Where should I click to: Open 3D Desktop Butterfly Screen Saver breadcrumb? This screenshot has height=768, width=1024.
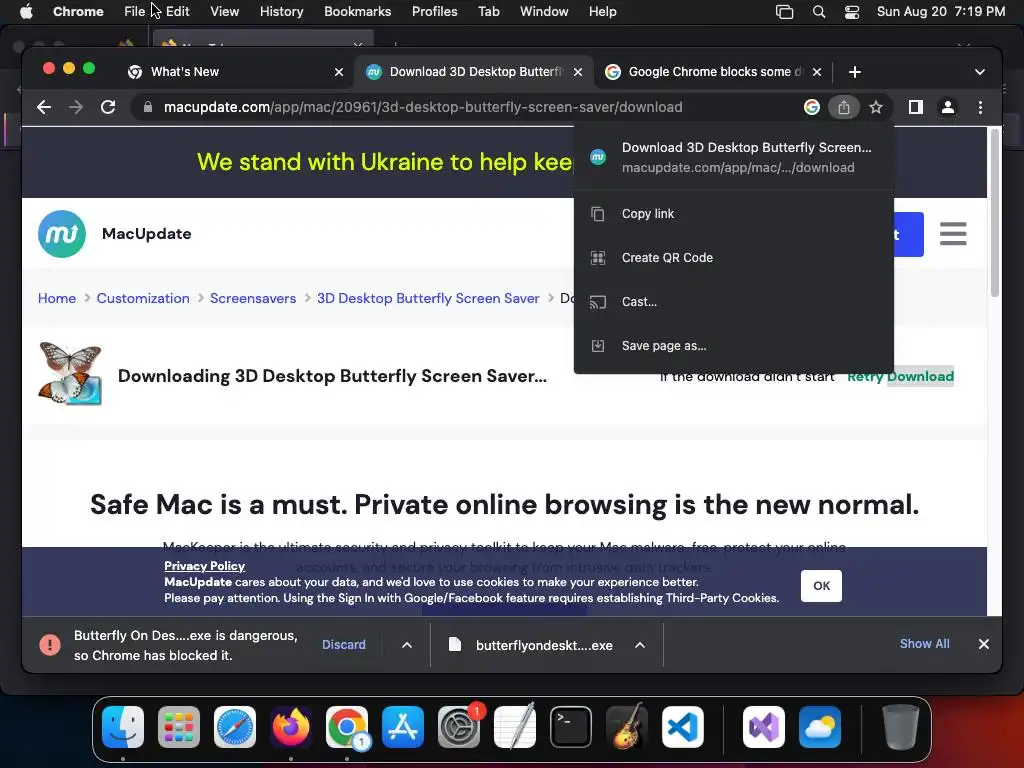428,298
